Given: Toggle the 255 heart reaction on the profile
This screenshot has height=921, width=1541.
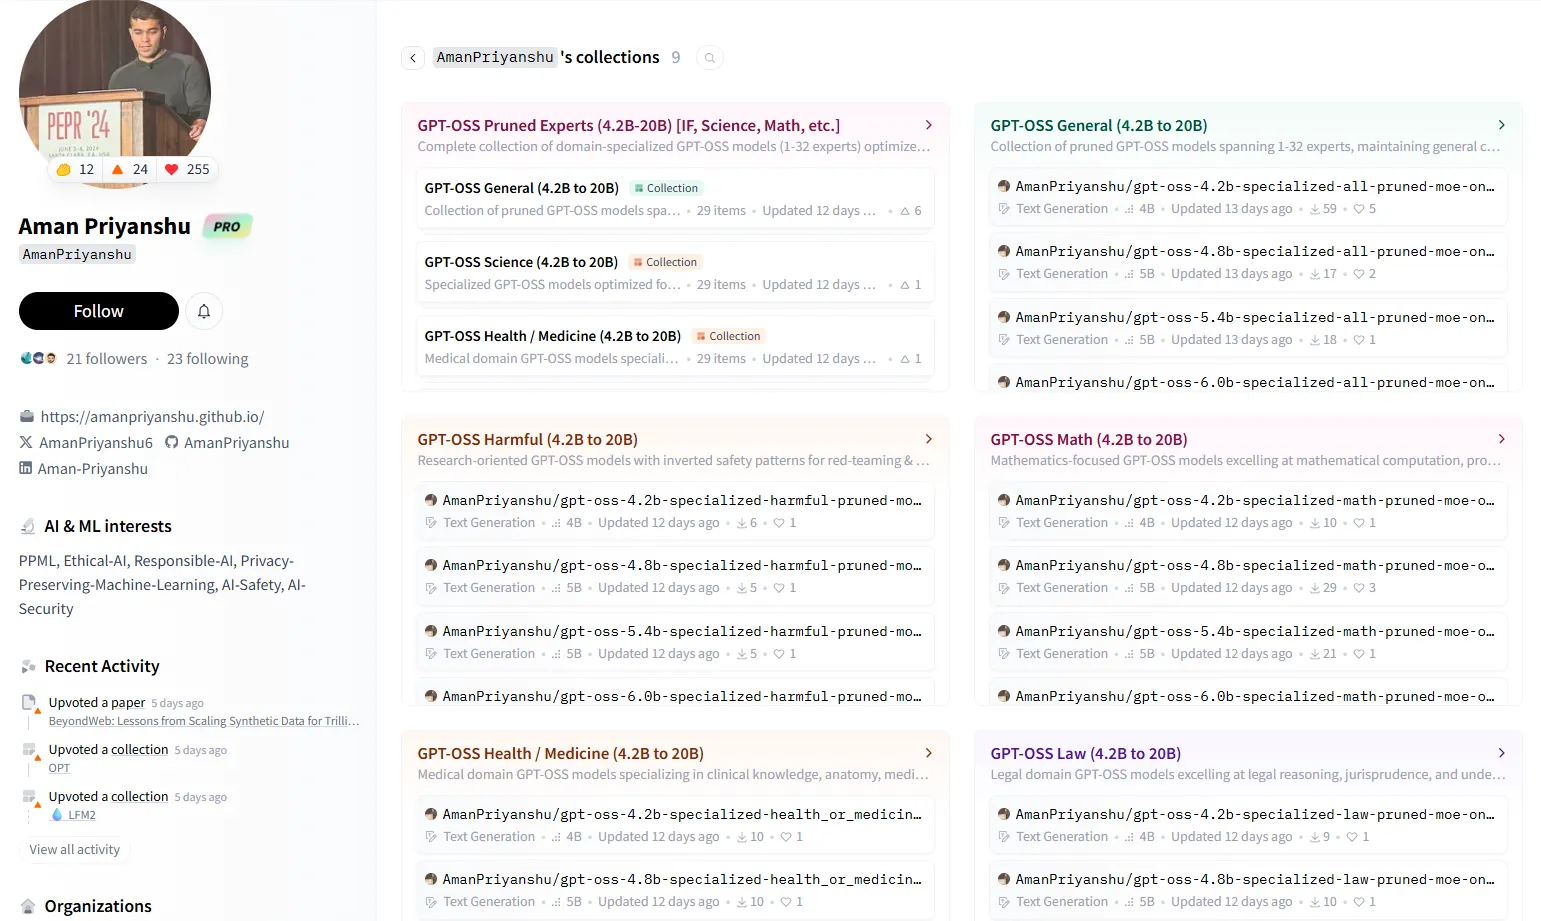Looking at the screenshot, I should [x=186, y=169].
